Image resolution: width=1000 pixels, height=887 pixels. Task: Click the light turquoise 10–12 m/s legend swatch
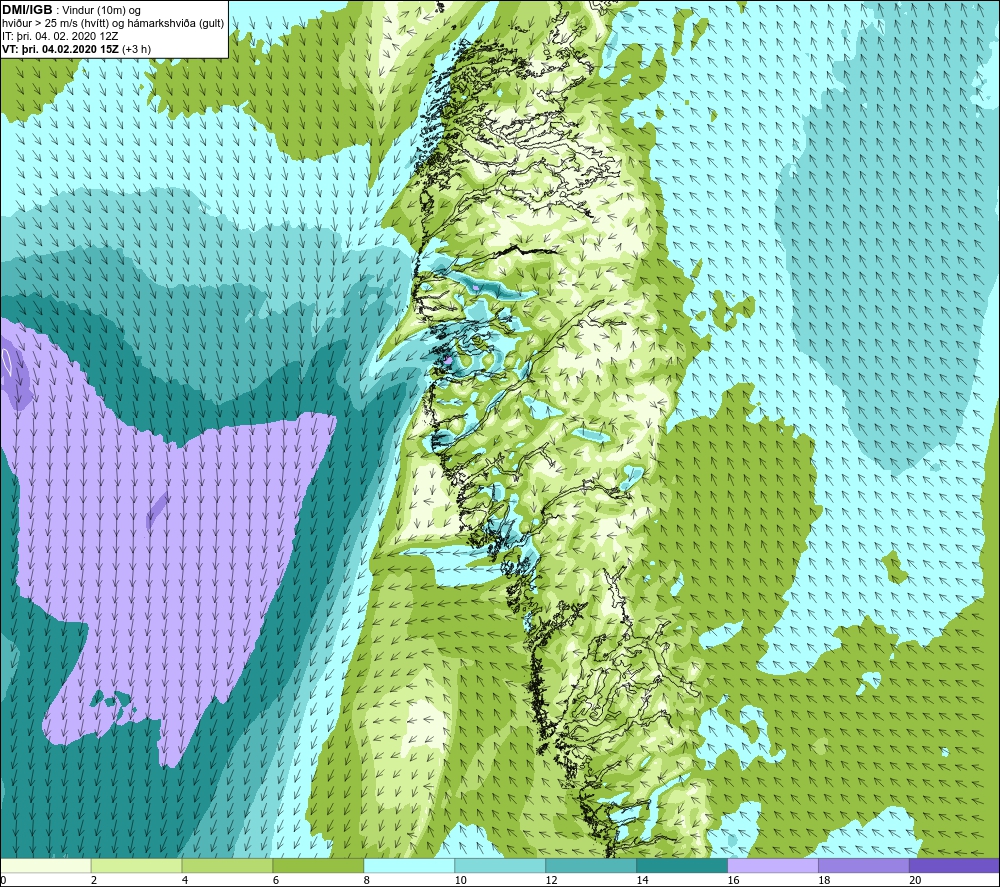pos(500,865)
